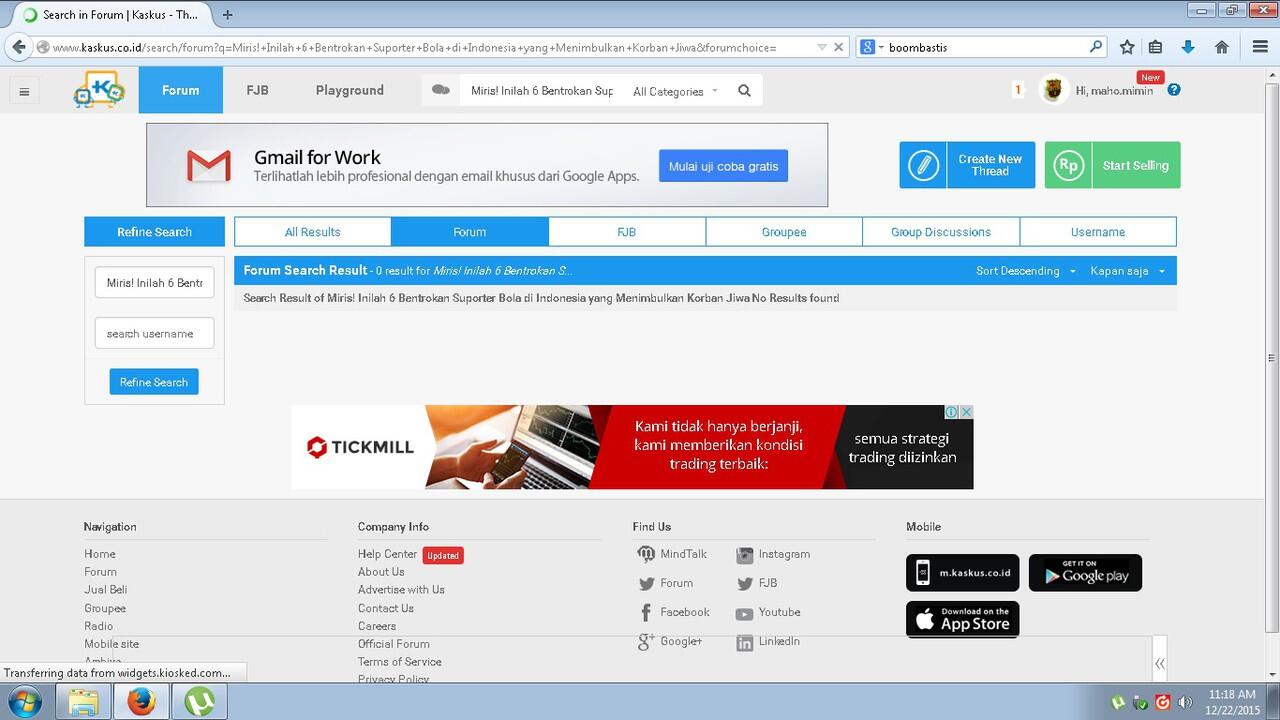This screenshot has height=720, width=1280.
Task: Open the App Store download badge
Action: pos(963,620)
